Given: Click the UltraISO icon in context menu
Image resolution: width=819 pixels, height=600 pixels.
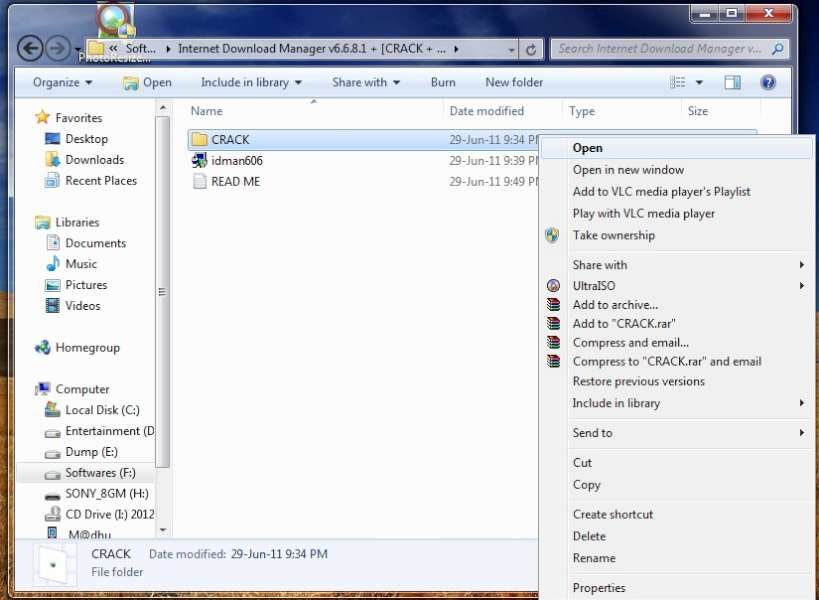Looking at the screenshot, I should pos(553,286).
